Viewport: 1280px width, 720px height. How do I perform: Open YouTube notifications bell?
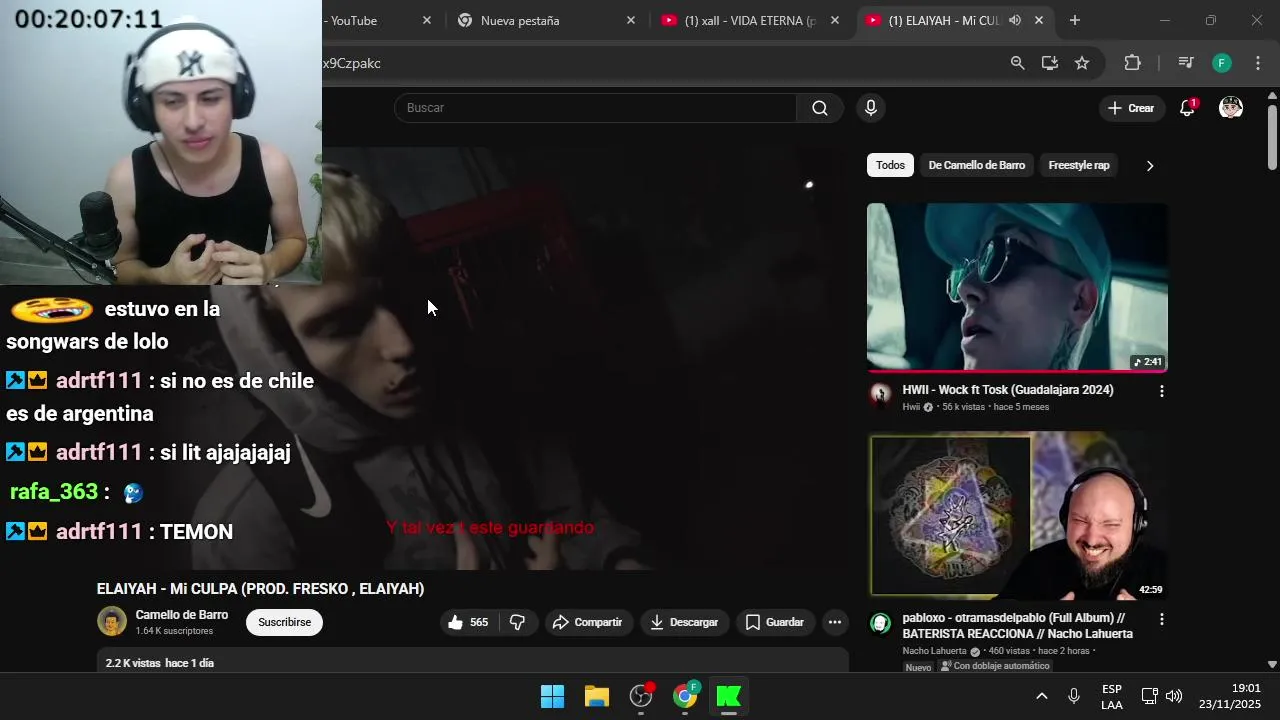[x=1187, y=108]
